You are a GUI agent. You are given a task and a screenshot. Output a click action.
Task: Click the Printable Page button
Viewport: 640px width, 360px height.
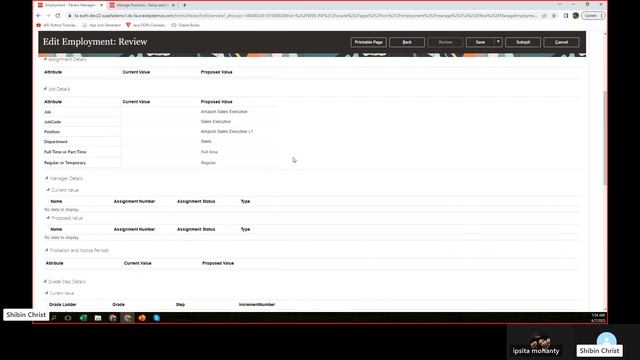[368, 42]
